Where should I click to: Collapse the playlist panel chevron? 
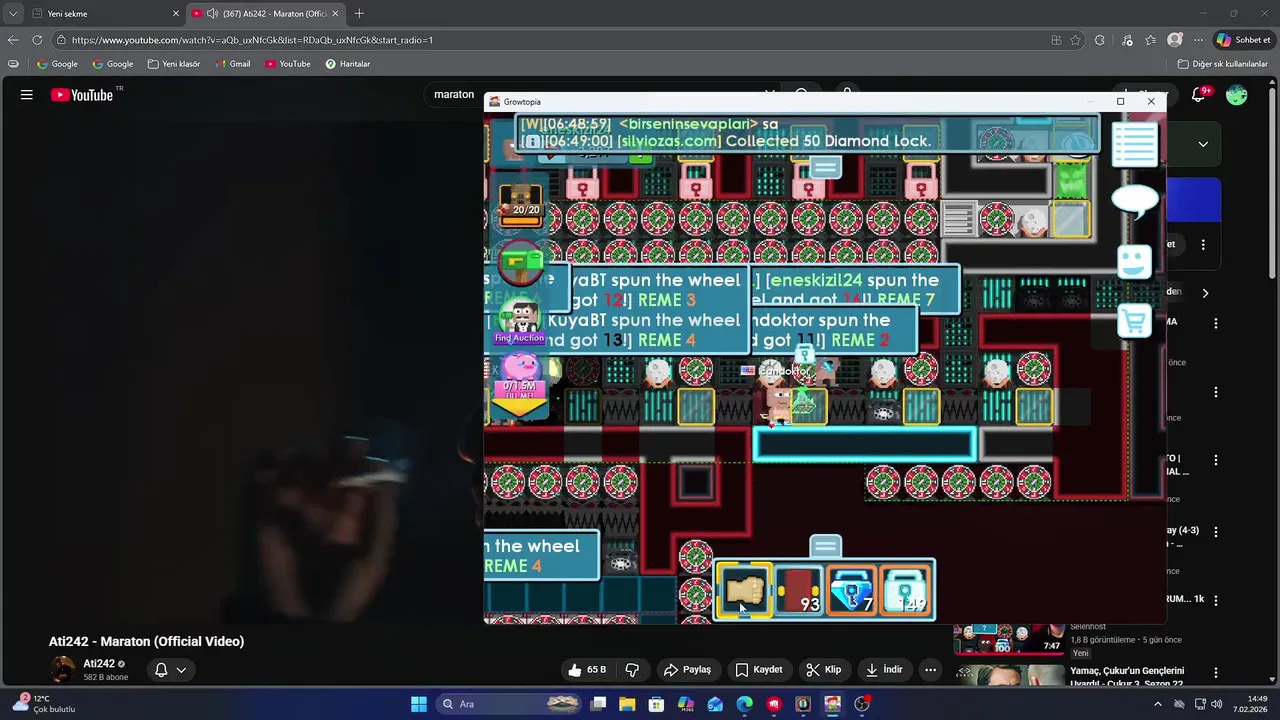(x=1203, y=144)
